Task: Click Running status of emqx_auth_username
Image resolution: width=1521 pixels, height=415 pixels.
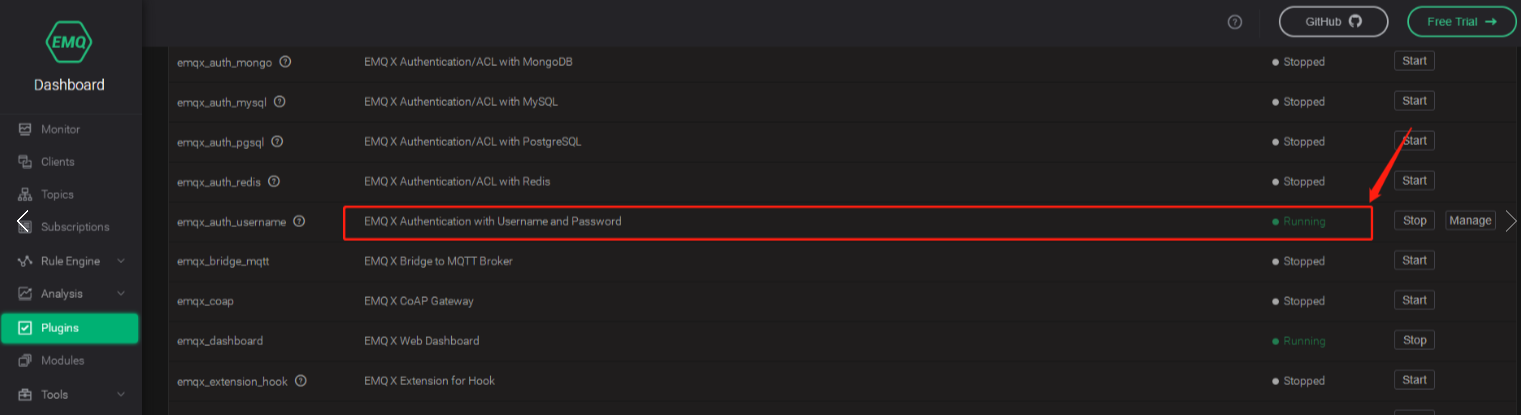Action: (x=1299, y=222)
